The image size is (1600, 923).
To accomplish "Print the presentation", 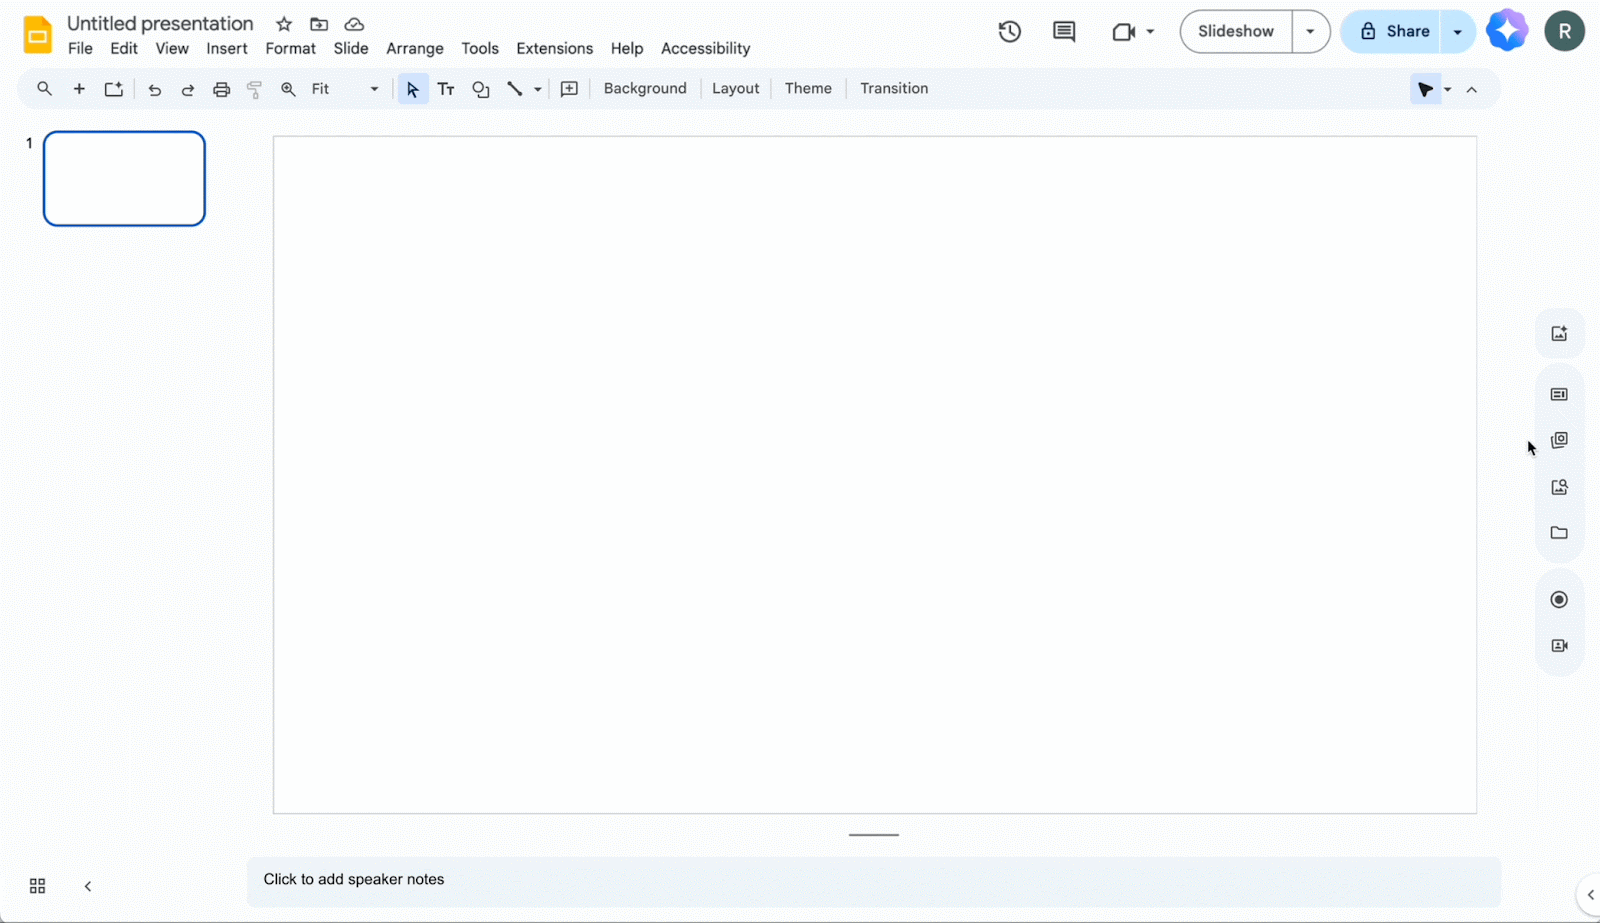I will tap(221, 88).
